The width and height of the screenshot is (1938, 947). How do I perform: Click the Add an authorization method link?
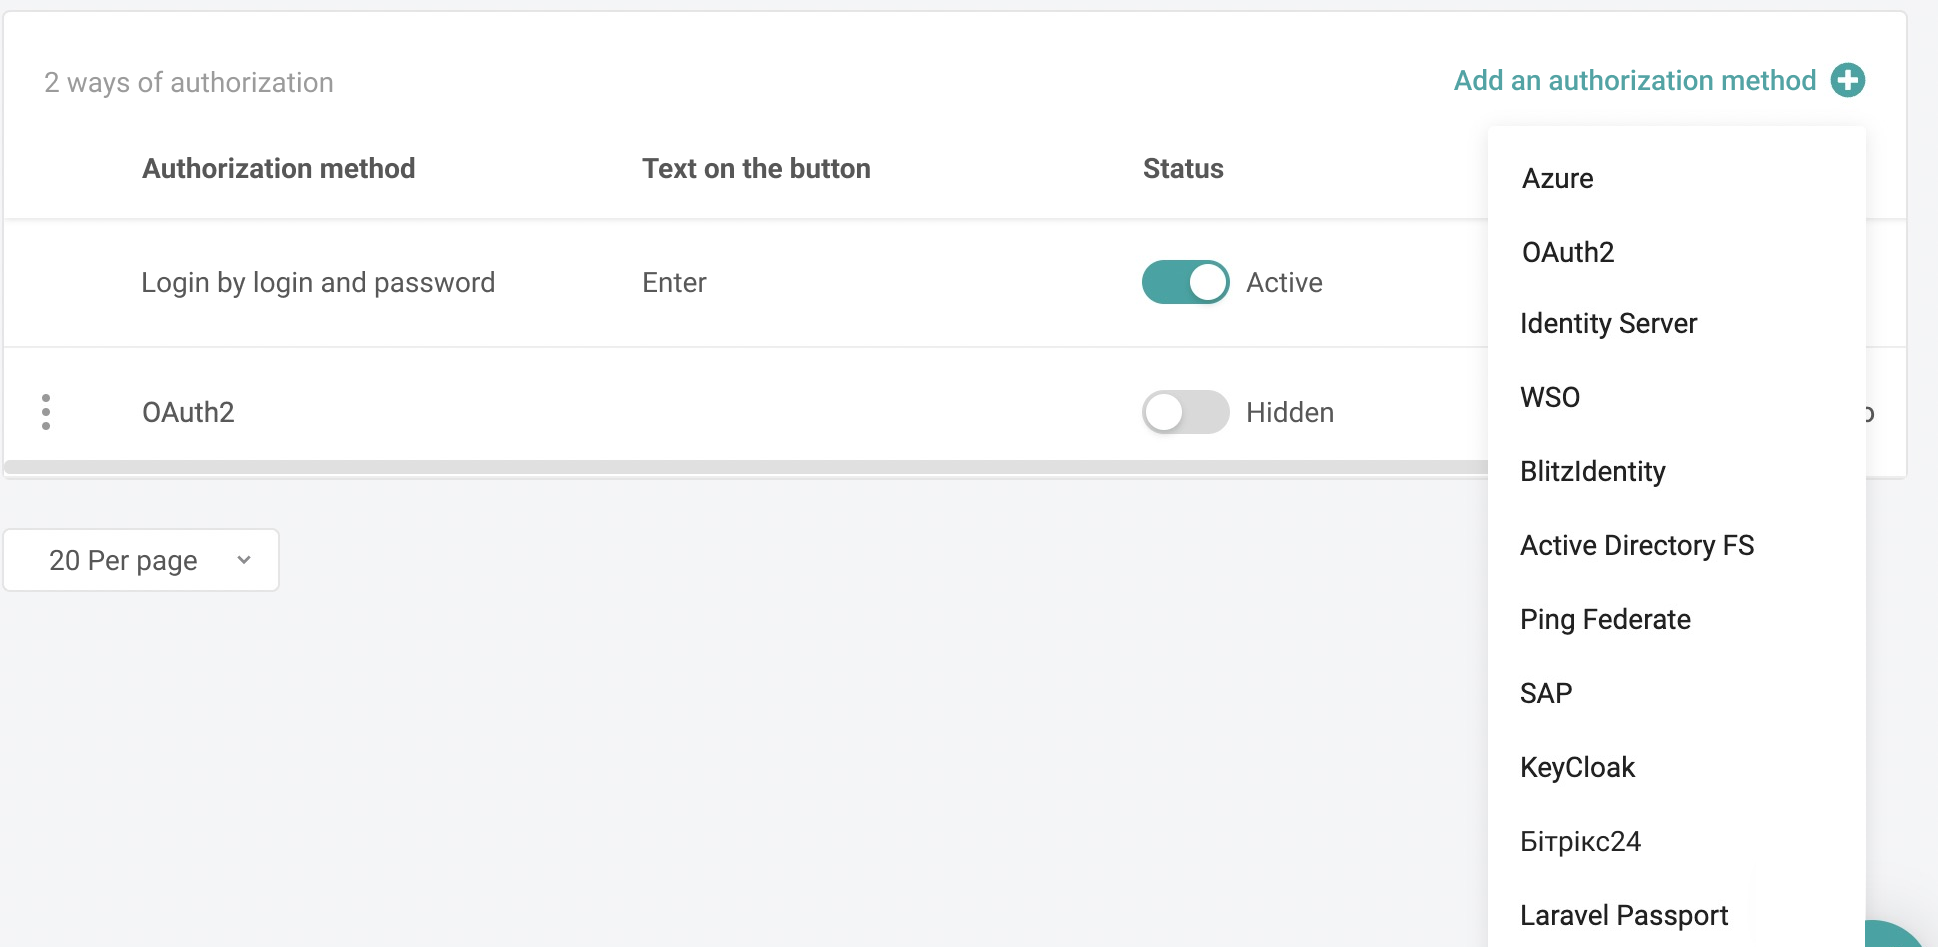pos(1634,80)
